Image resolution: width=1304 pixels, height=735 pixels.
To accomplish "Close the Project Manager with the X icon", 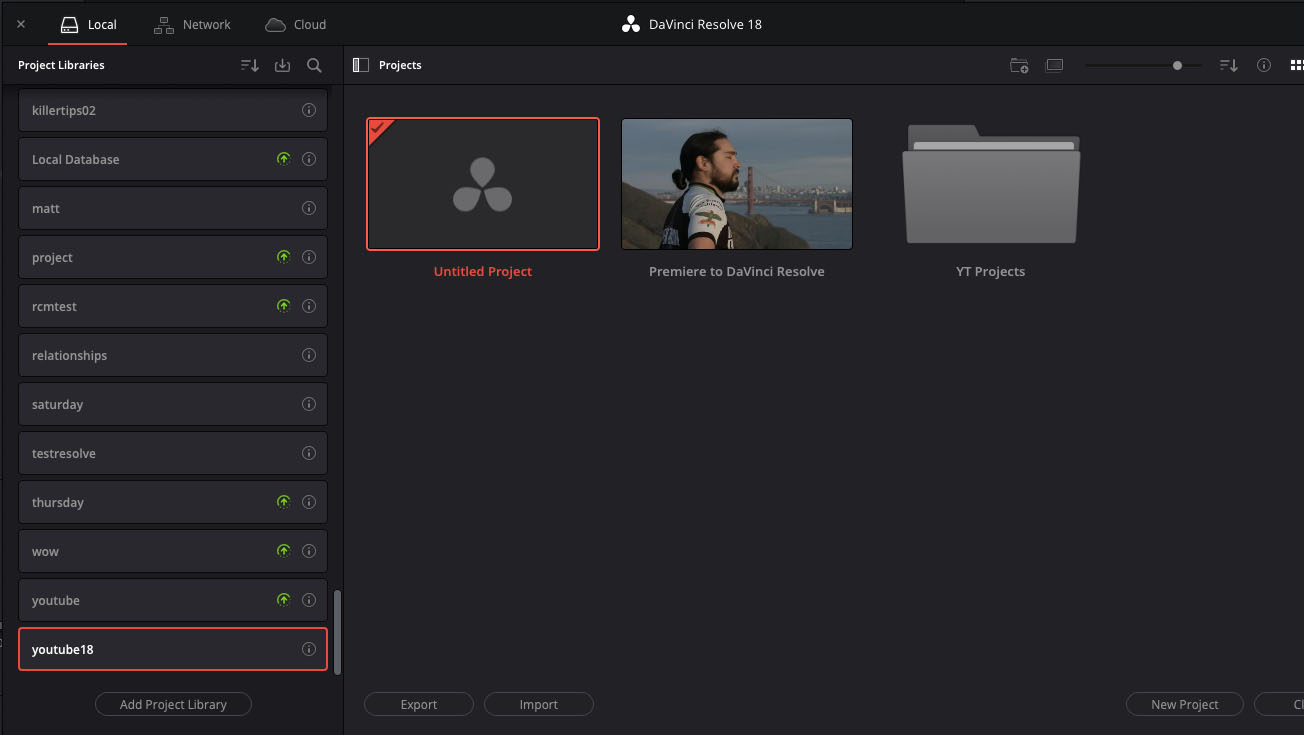I will pyautogui.click(x=22, y=24).
